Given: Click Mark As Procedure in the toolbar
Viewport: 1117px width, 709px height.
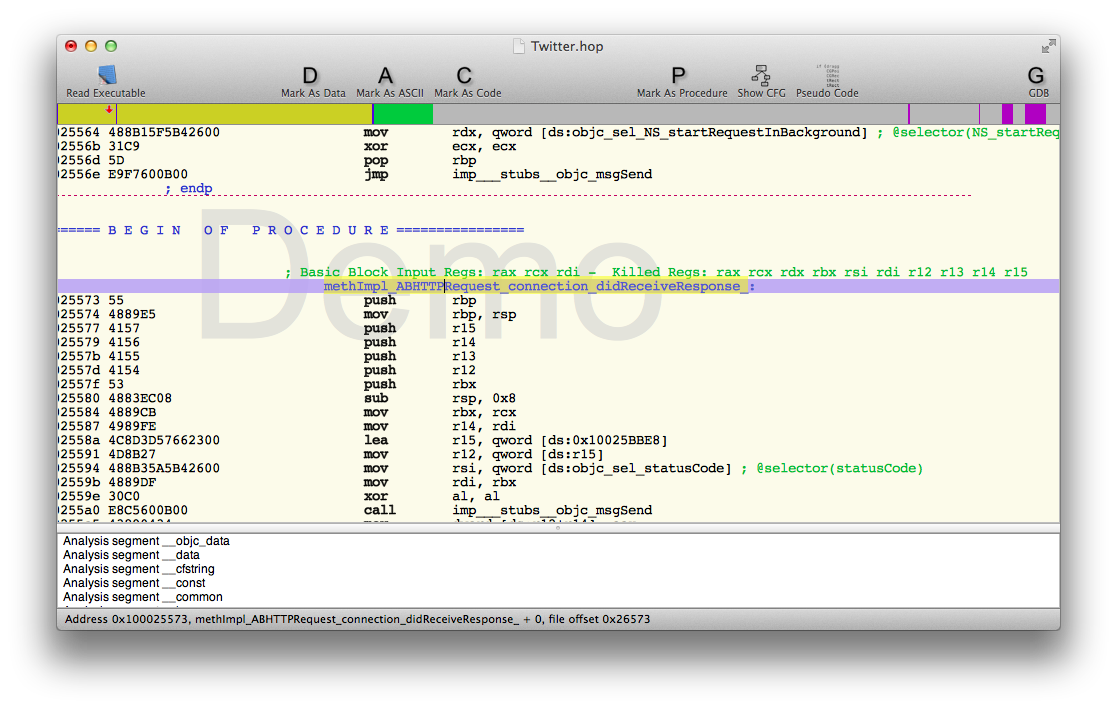Looking at the screenshot, I should pos(679,76).
